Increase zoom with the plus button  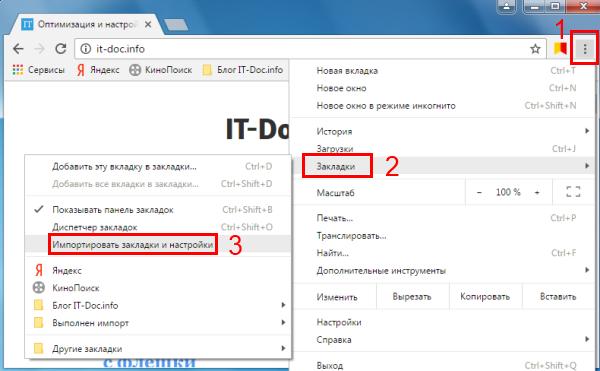point(537,192)
